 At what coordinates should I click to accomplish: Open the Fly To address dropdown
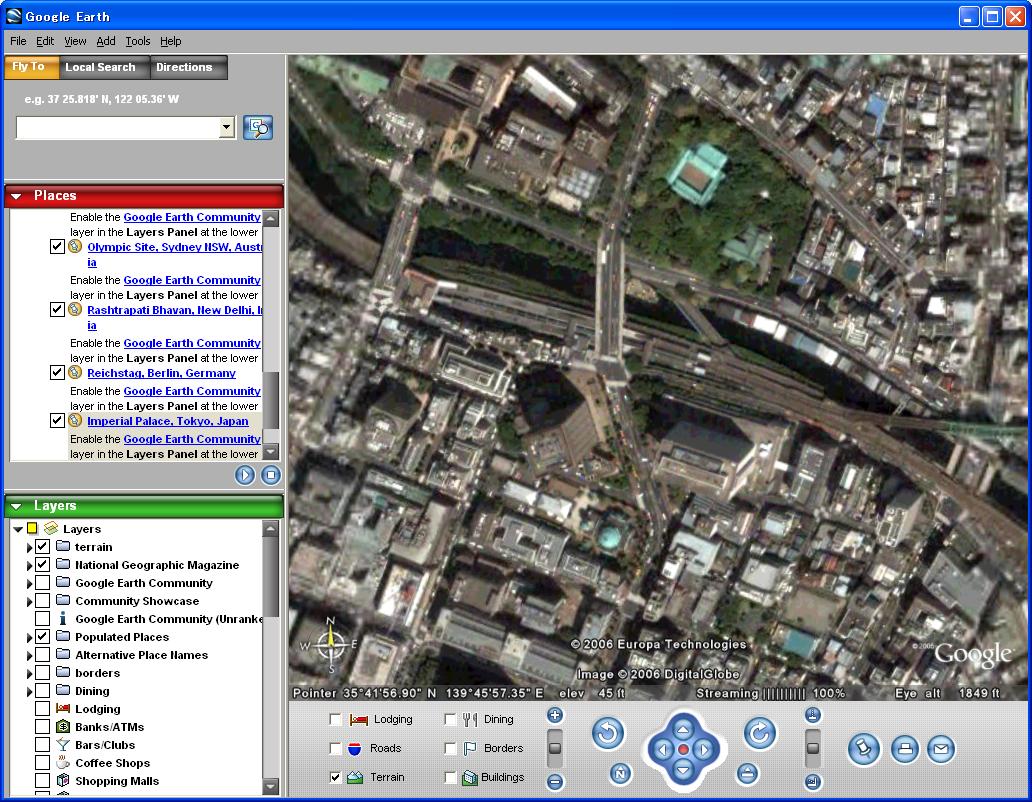click(226, 127)
